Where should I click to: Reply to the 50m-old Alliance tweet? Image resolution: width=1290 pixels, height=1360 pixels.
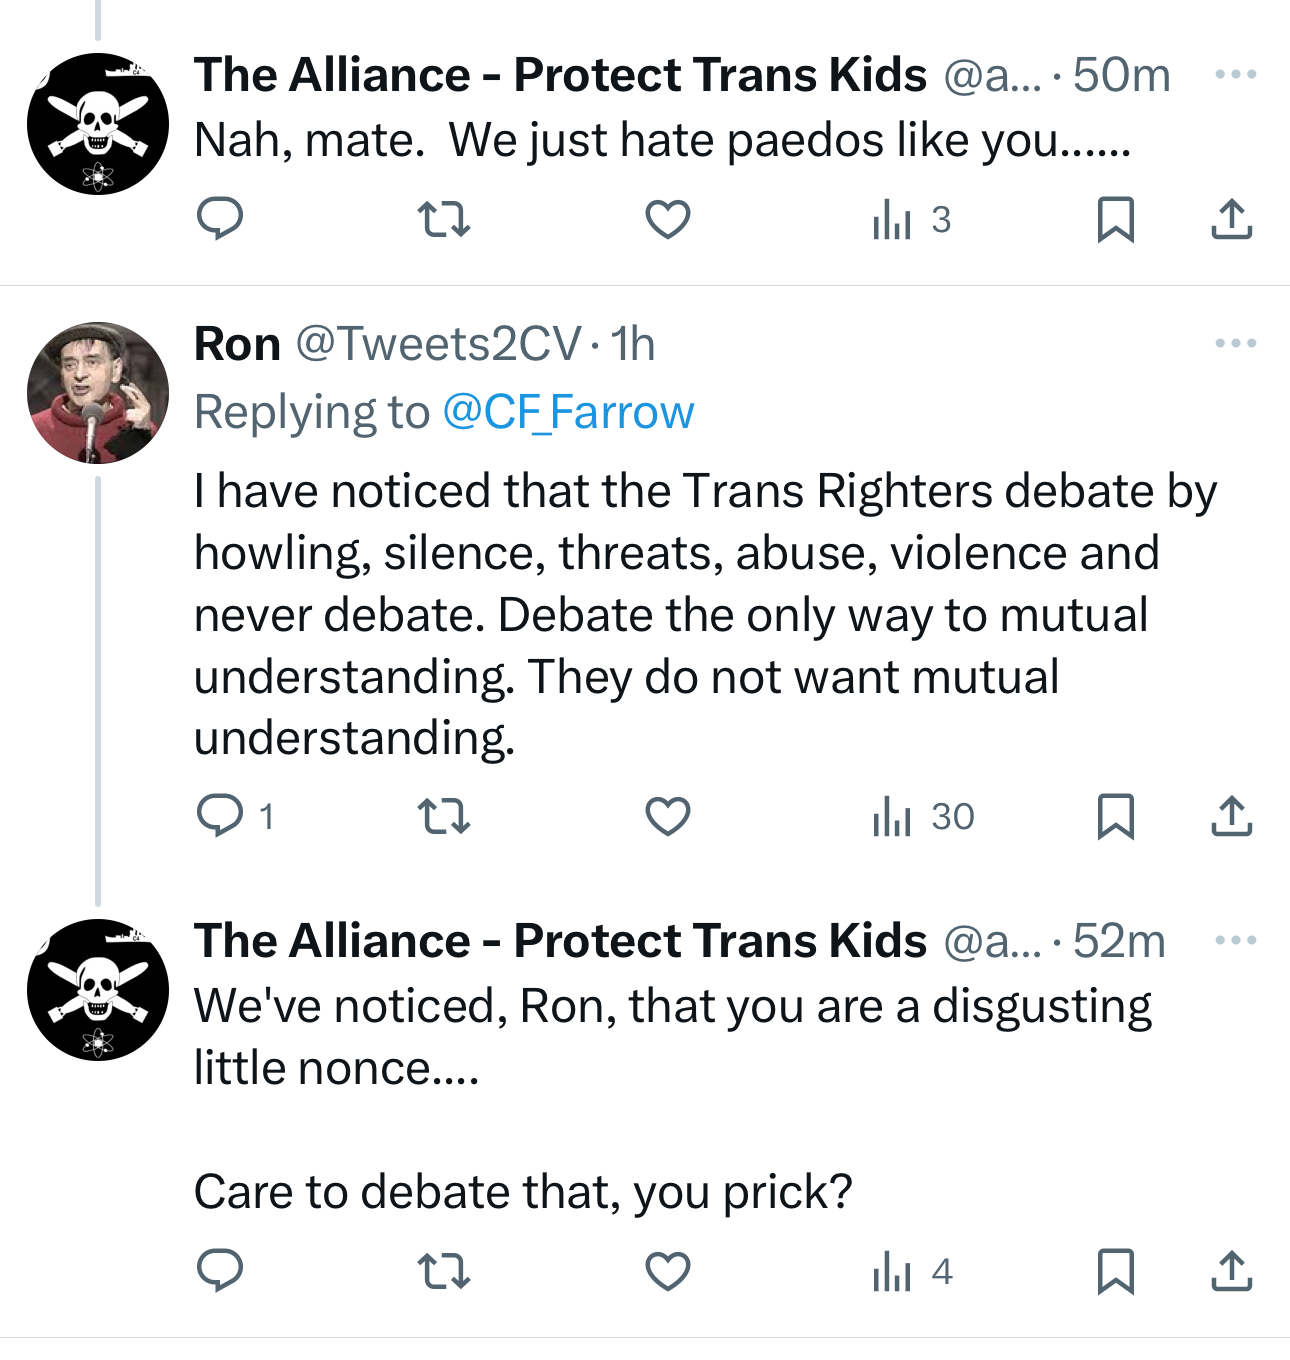(220, 219)
